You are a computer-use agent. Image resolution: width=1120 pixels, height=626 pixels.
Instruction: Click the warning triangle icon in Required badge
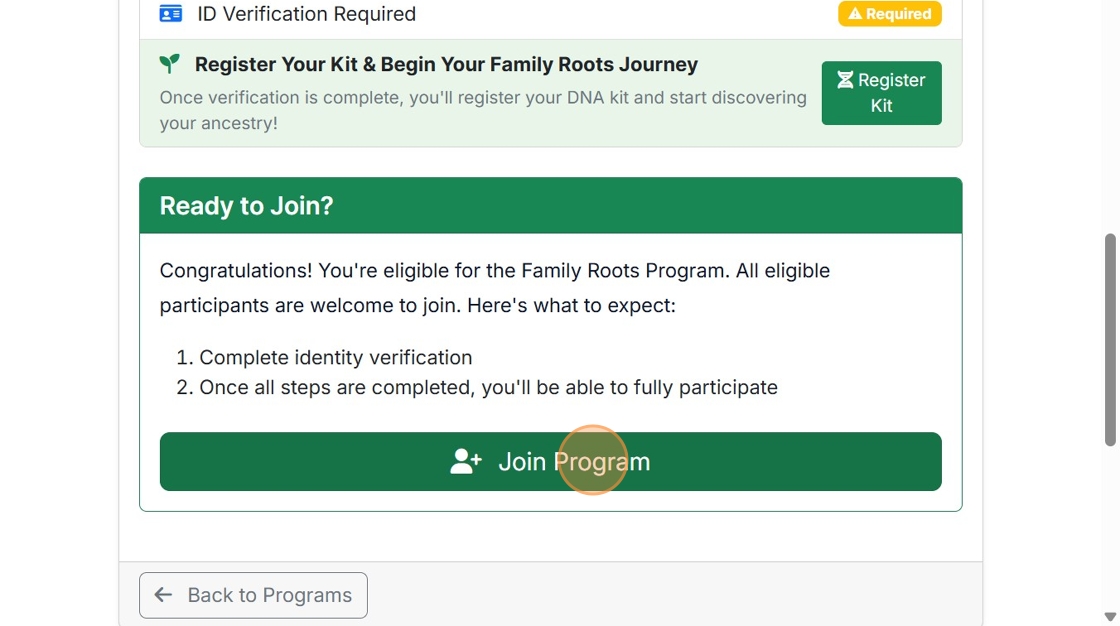coord(855,14)
